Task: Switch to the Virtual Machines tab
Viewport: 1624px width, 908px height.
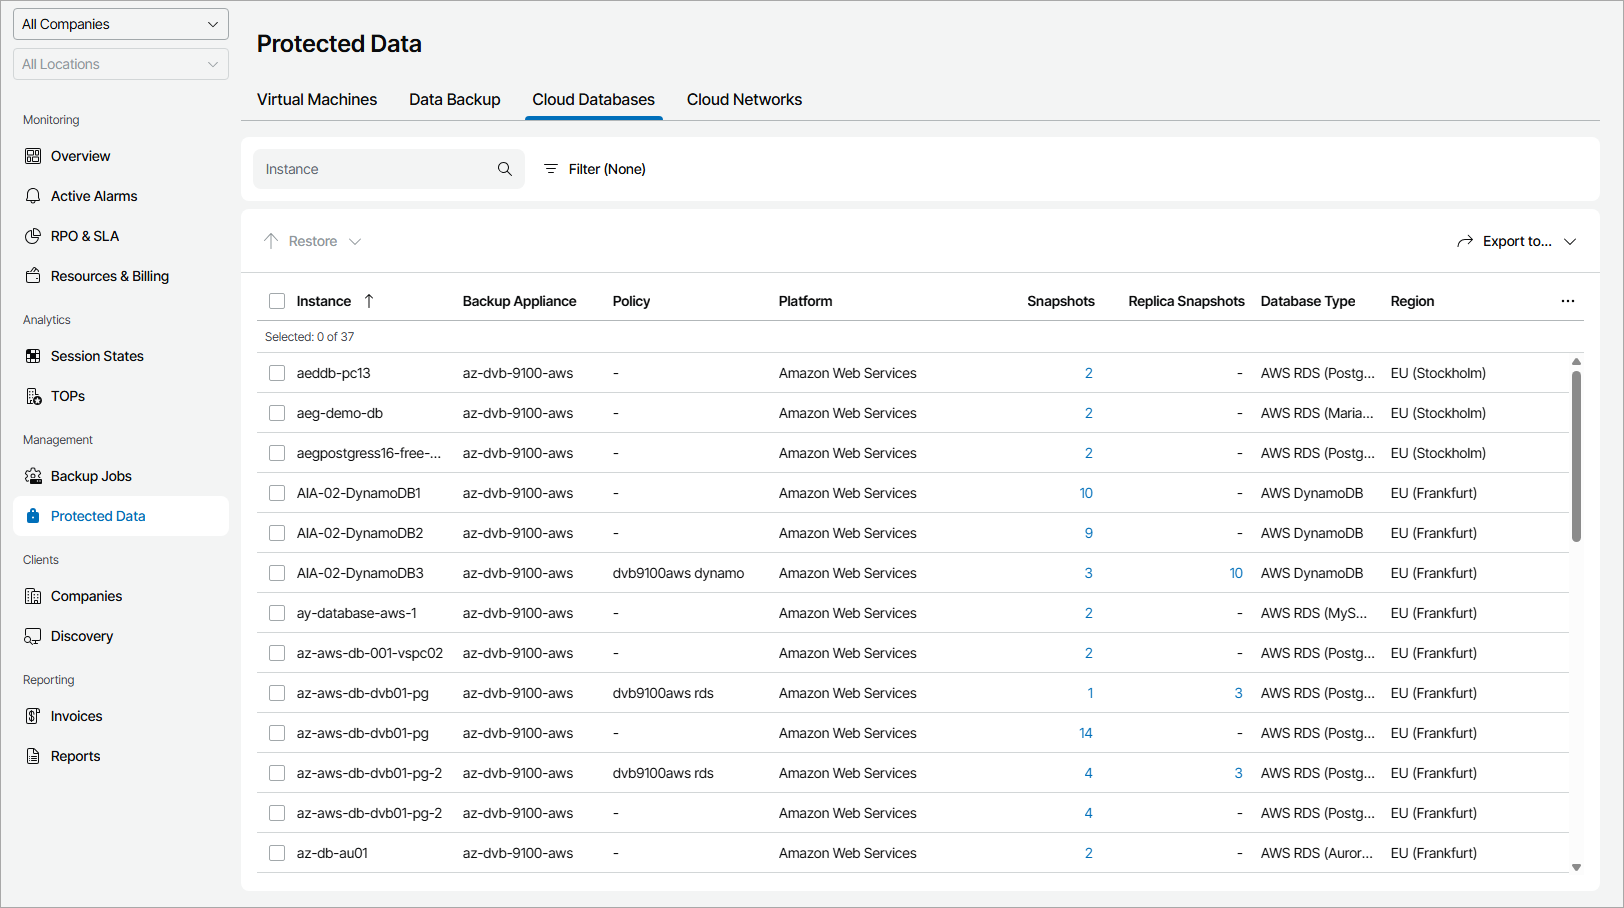Action: [x=317, y=100]
